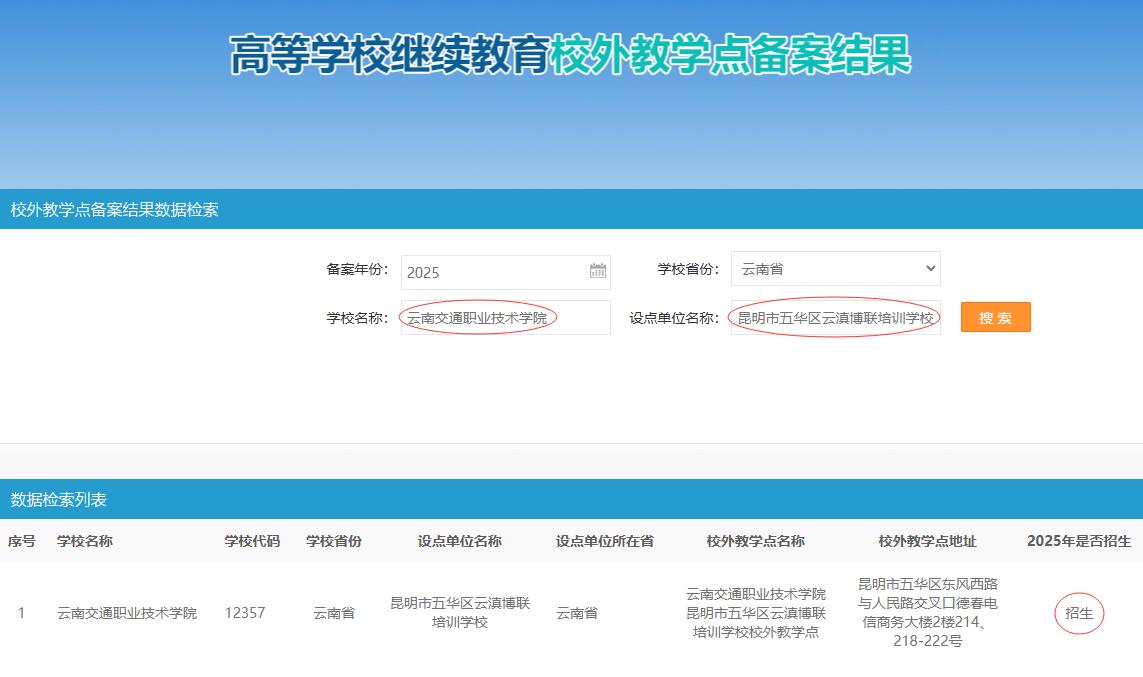This screenshot has height=677, width=1143.
Task: Click the 学校名称 table column header
Action: pyautogui.click(x=85, y=541)
